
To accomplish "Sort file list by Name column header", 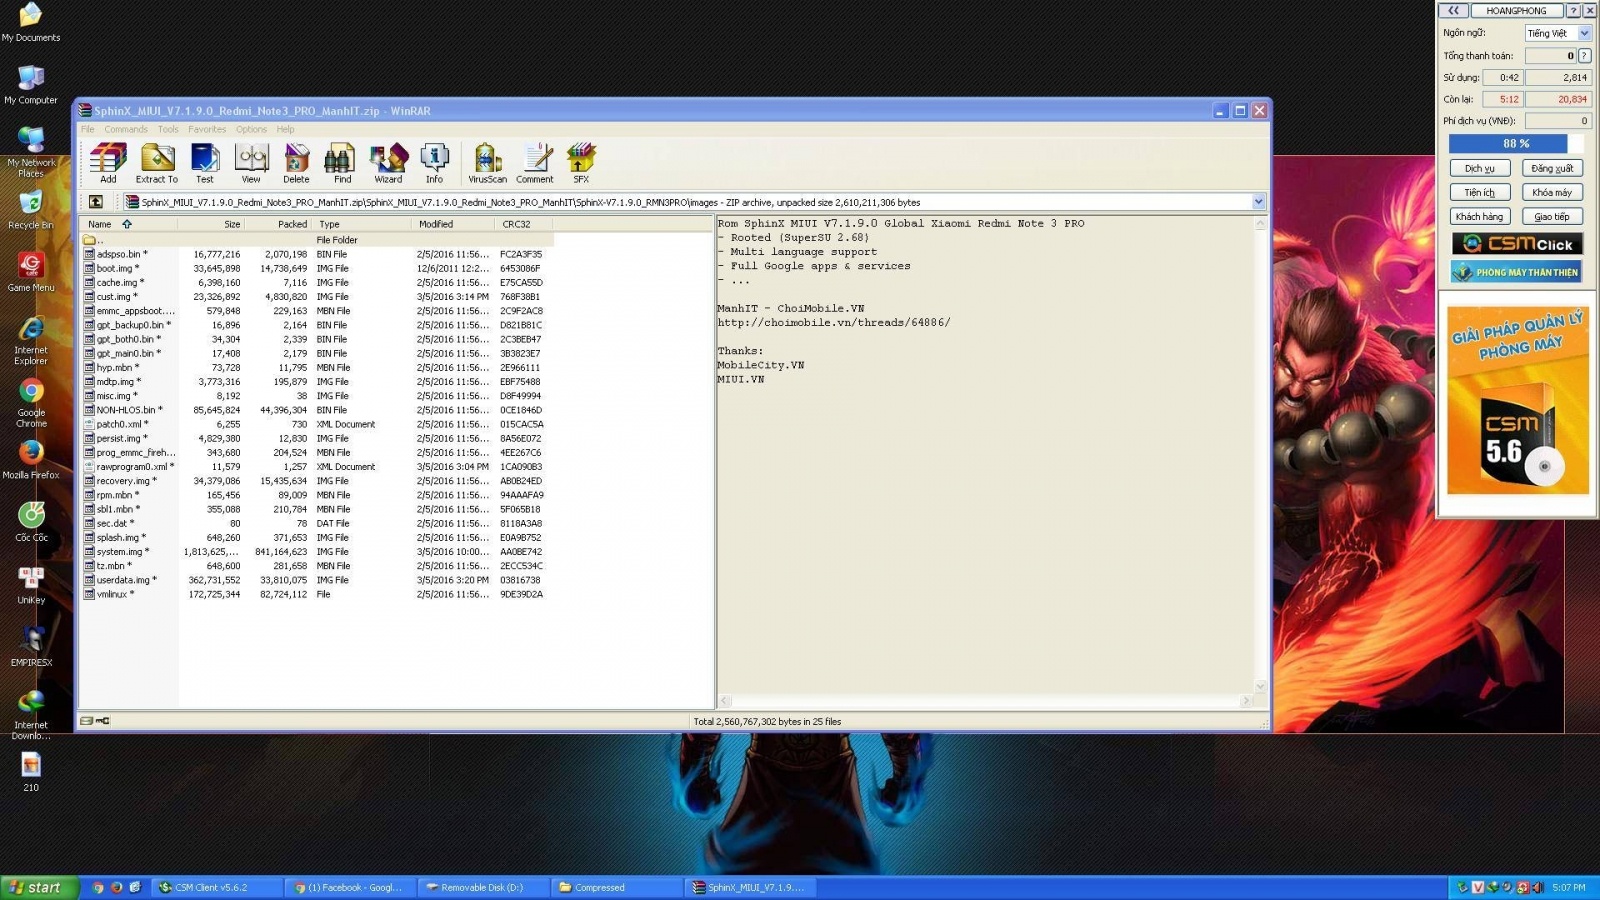I will [x=100, y=224].
